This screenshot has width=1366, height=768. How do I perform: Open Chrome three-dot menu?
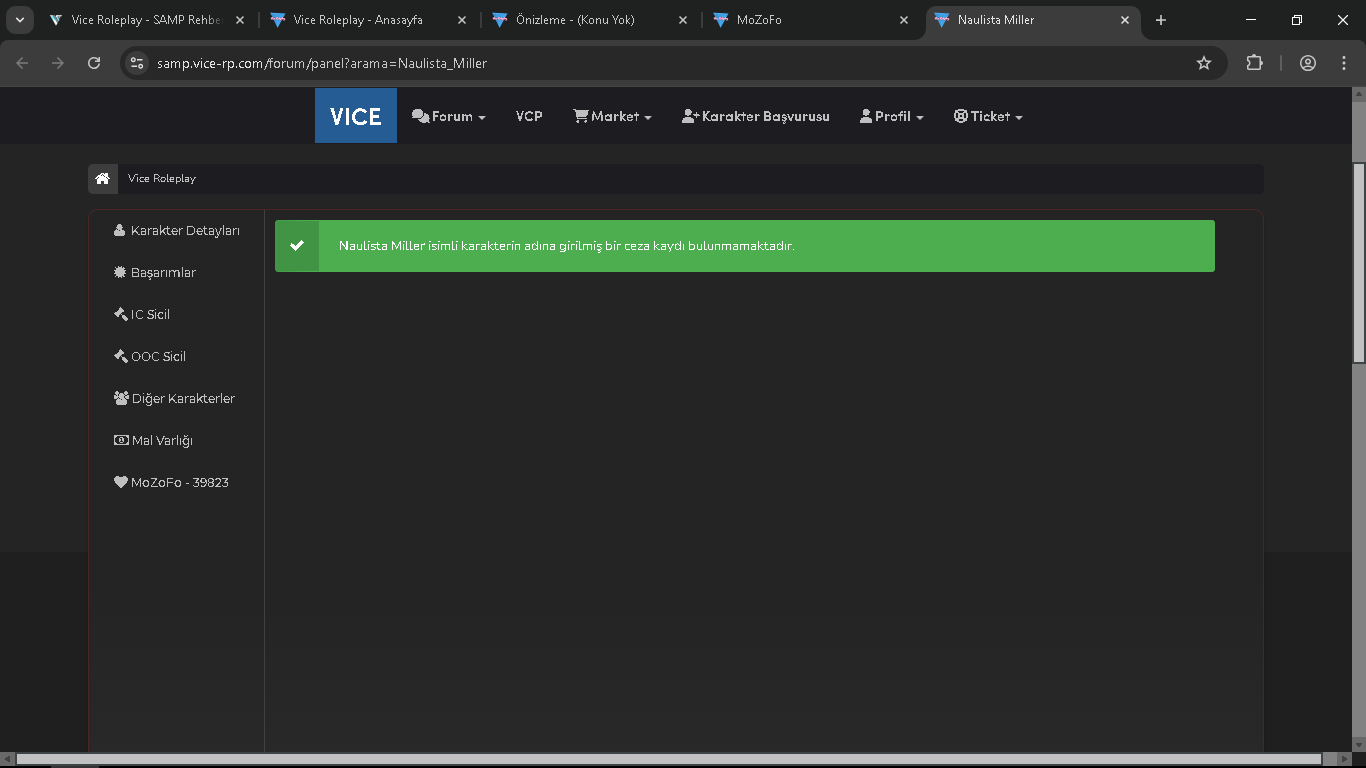pos(1344,63)
